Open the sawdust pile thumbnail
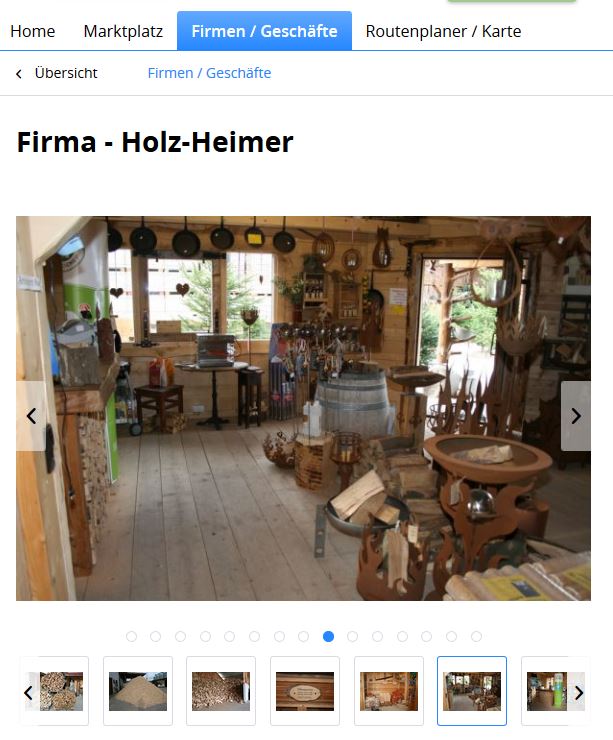The height and width of the screenshot is (740, 613). pyautogui.click(x=138, y=691)
